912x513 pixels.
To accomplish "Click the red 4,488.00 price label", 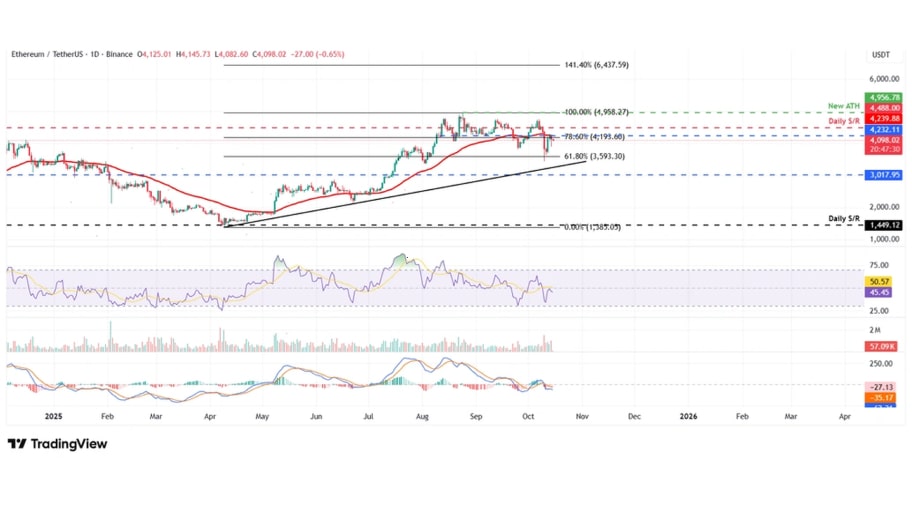I will click(x=885, y=107).
